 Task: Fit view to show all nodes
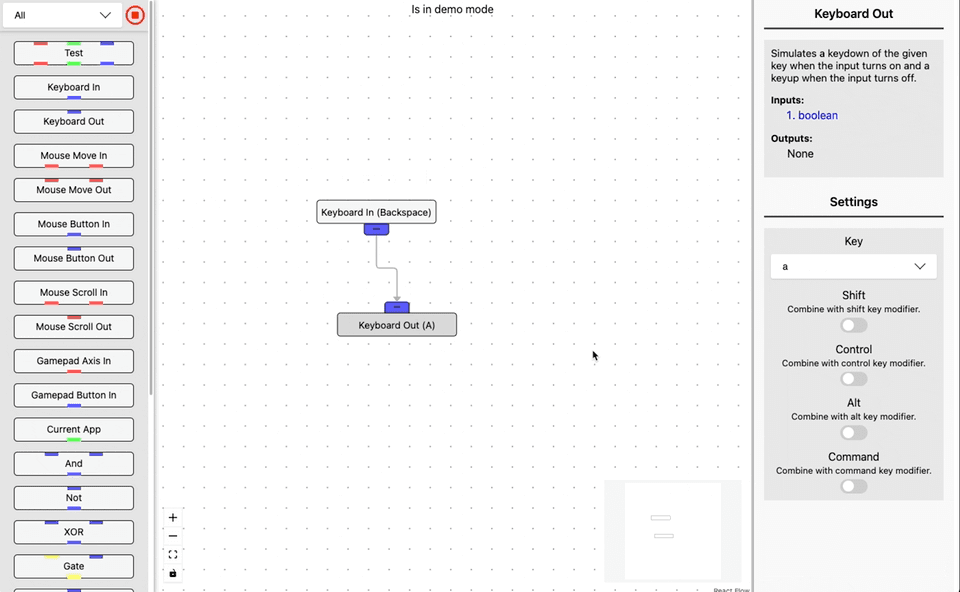[x=172, y=553]
